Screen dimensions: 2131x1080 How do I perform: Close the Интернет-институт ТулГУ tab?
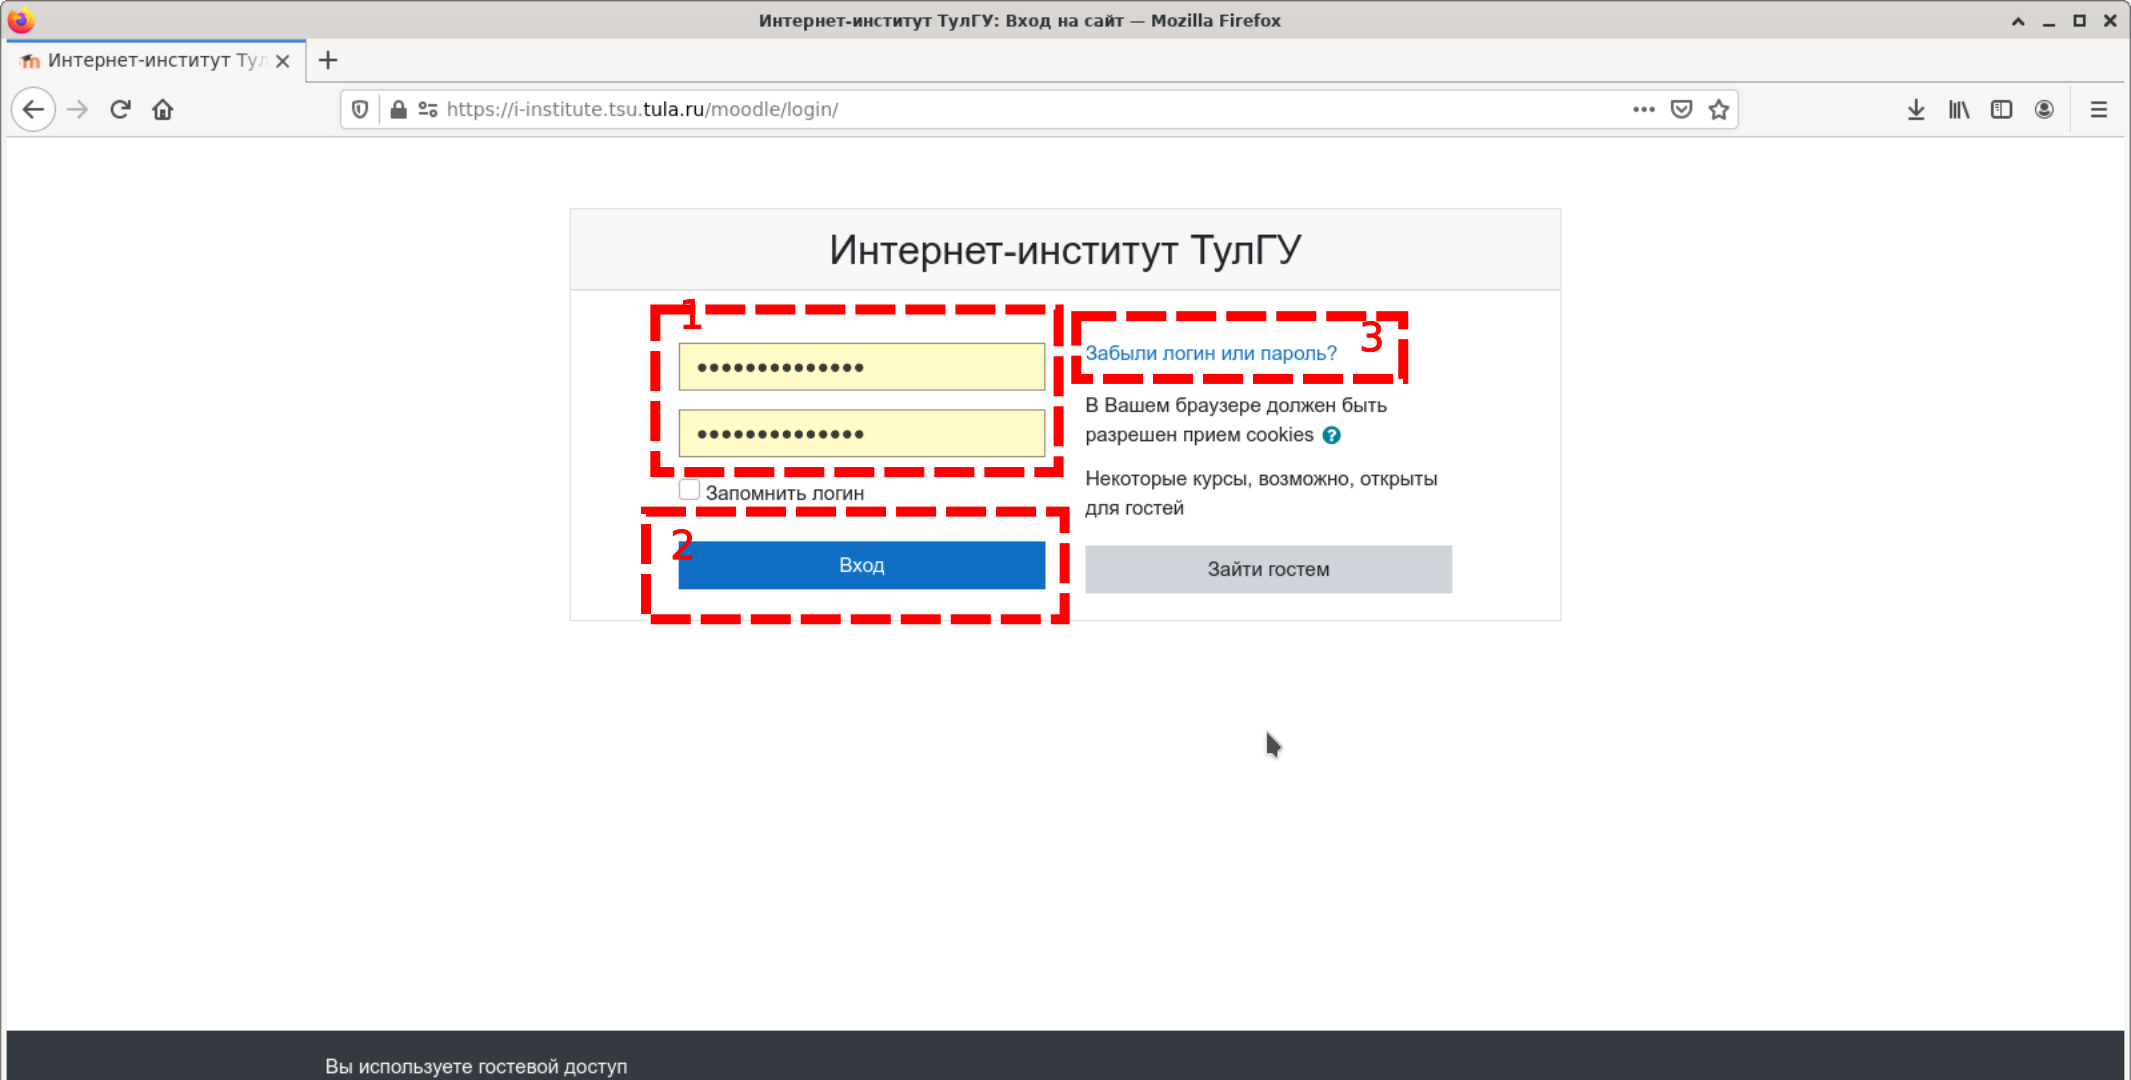point(283,61)
